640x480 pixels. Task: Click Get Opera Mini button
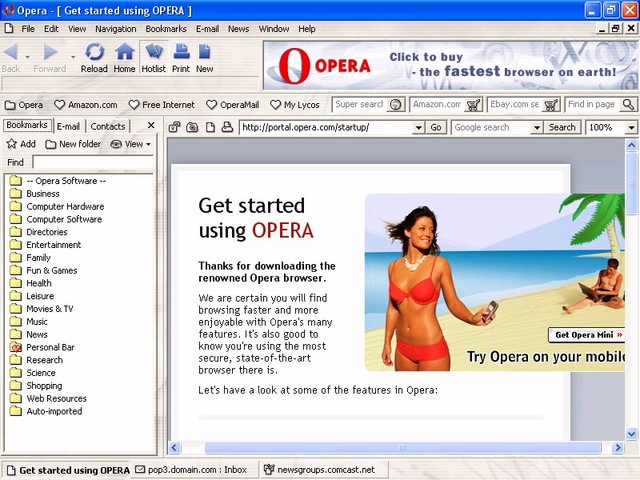pyautogui.click(x=587, y=335)
